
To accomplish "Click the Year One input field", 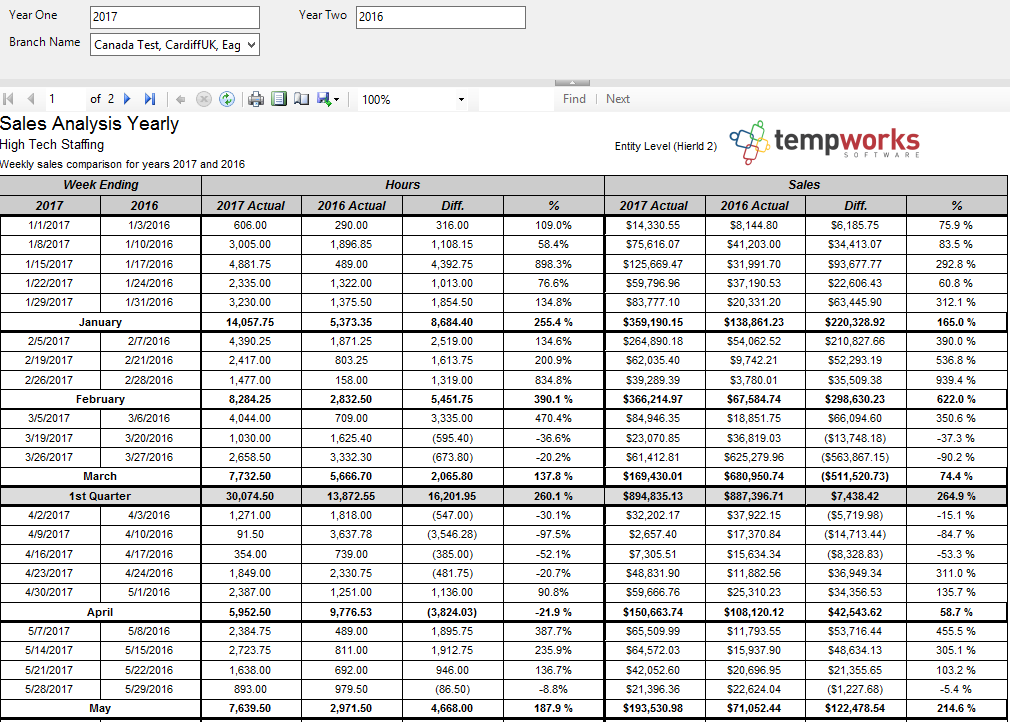I will tap(175, 17).
